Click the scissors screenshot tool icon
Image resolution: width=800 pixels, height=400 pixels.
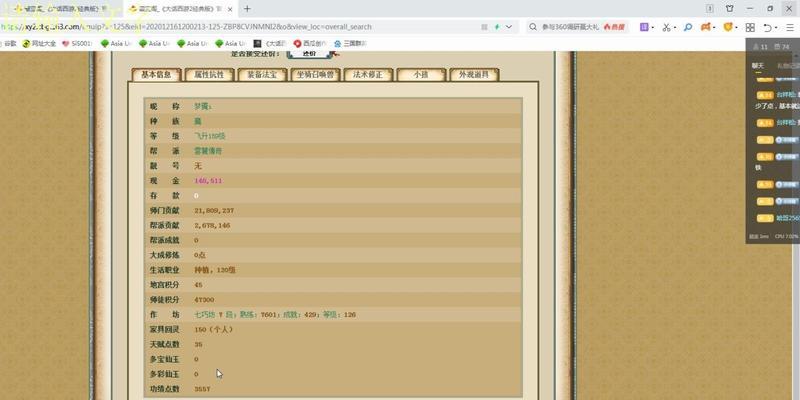pyautogui.click(x=667, y=27)
